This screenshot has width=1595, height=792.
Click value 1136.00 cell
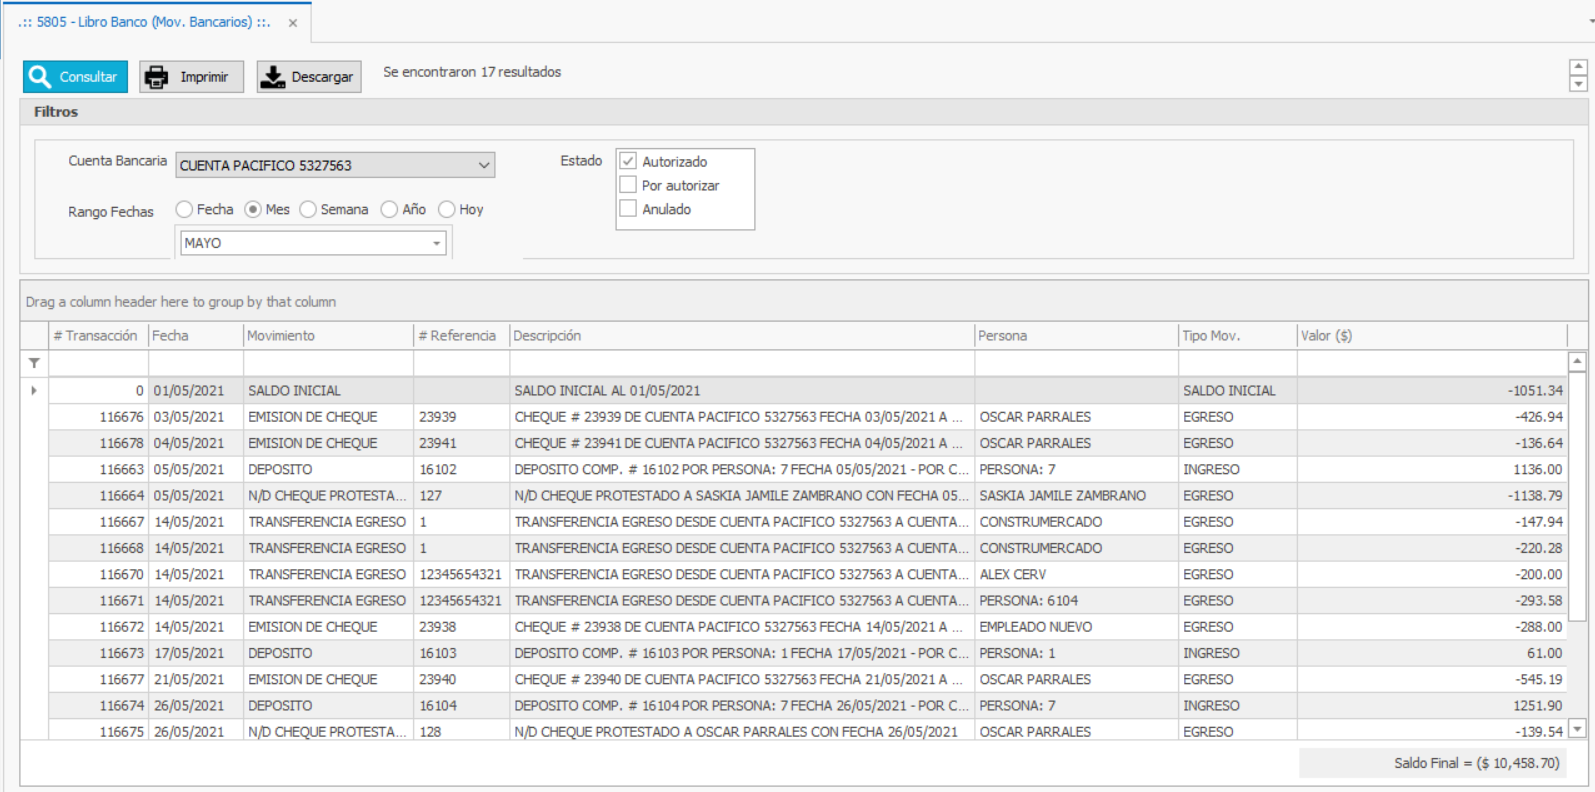pyautogui.click(x=1431, y=469)
